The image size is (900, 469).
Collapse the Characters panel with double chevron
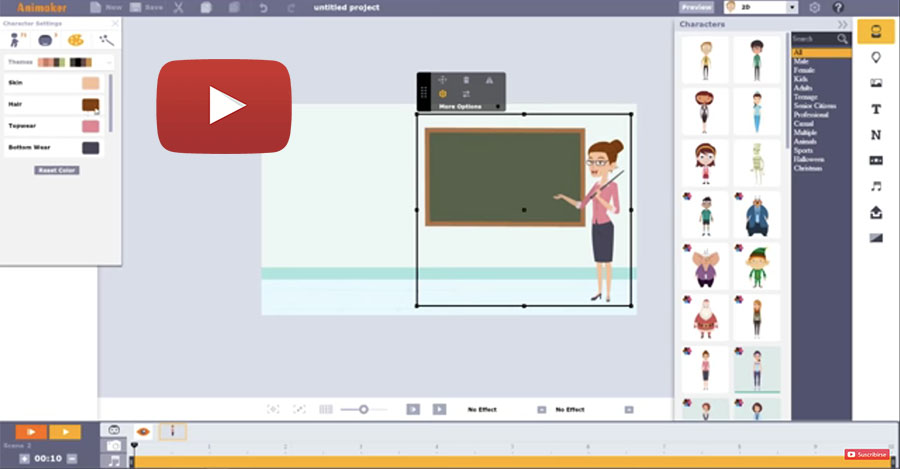click(841, 24)
